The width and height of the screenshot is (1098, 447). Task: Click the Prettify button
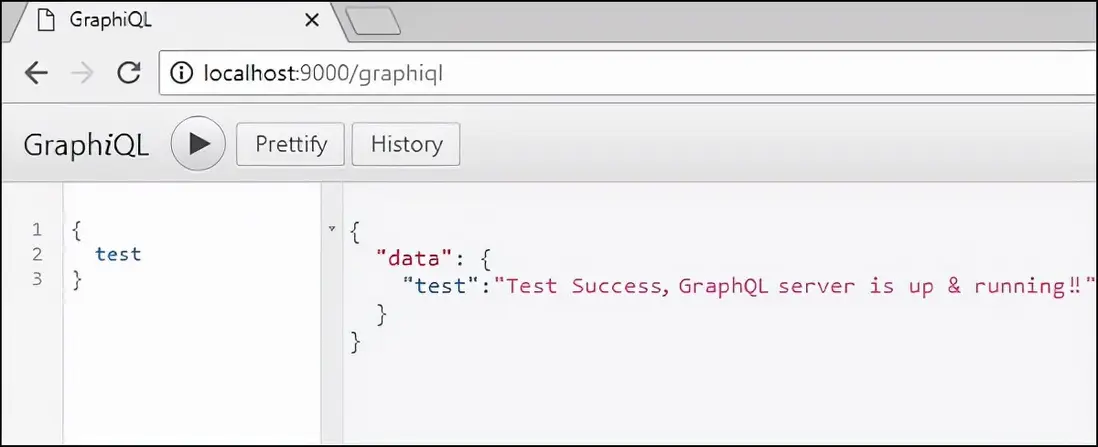[290, 144]
